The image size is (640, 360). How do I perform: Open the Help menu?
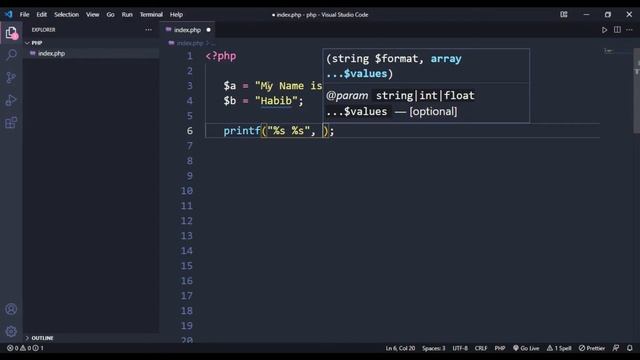[176, 14]
